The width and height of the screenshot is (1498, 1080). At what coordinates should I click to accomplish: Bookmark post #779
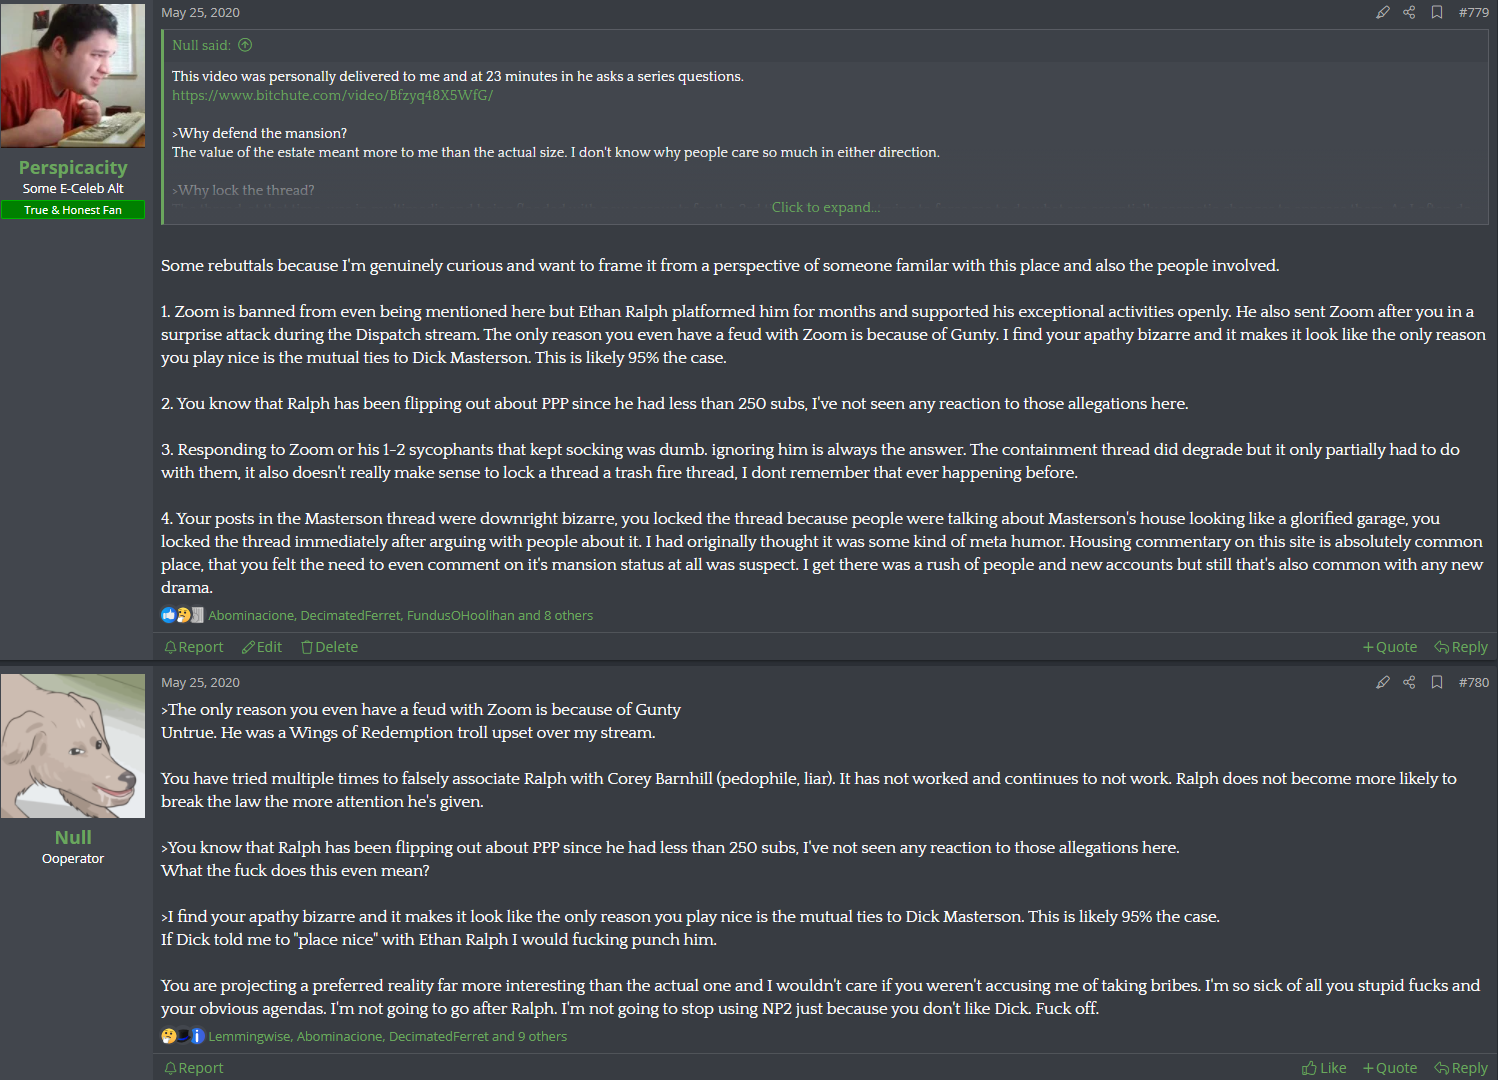(x=1436, y=12)
